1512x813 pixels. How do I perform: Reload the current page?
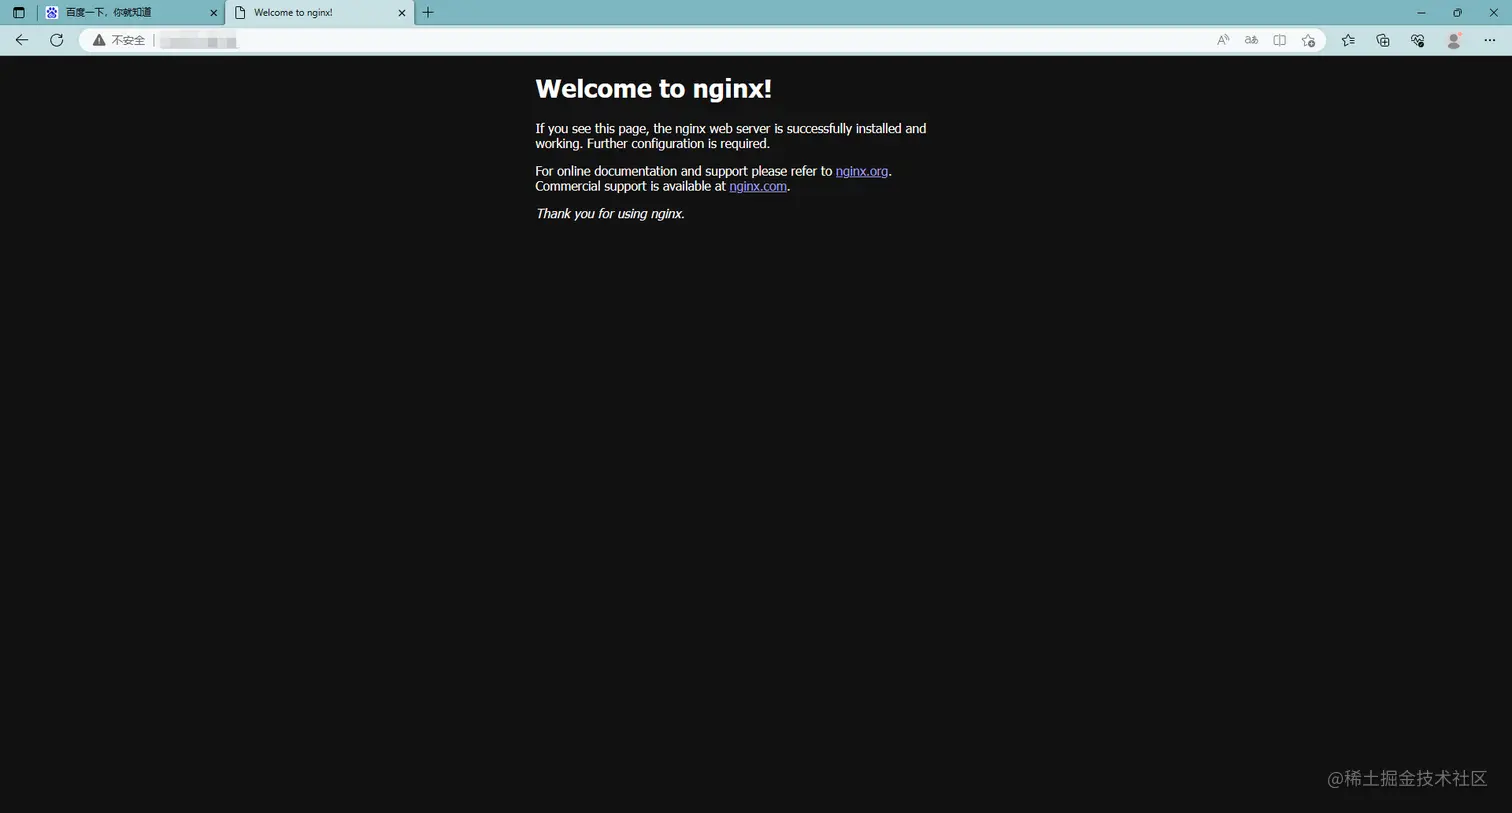coord(57,40)
